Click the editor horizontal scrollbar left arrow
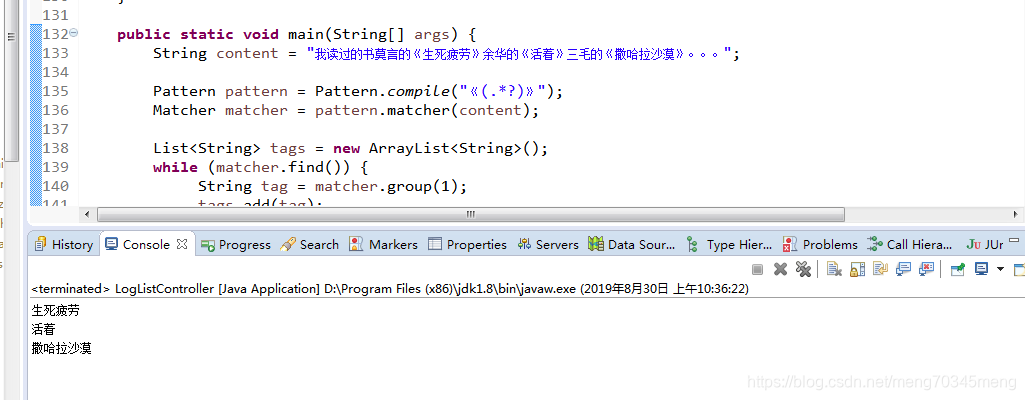The image size is (1025, 400). [x=87, y=214]
